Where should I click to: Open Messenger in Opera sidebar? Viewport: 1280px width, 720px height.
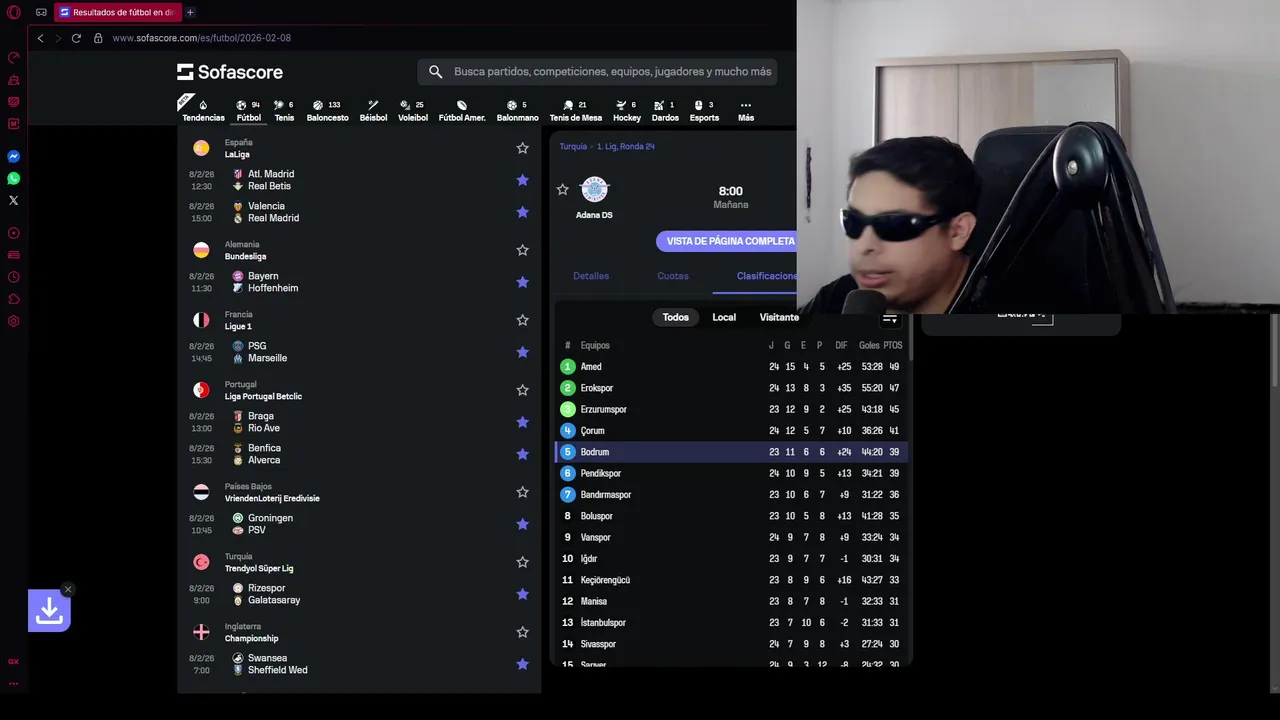click(x=13, y=156)
